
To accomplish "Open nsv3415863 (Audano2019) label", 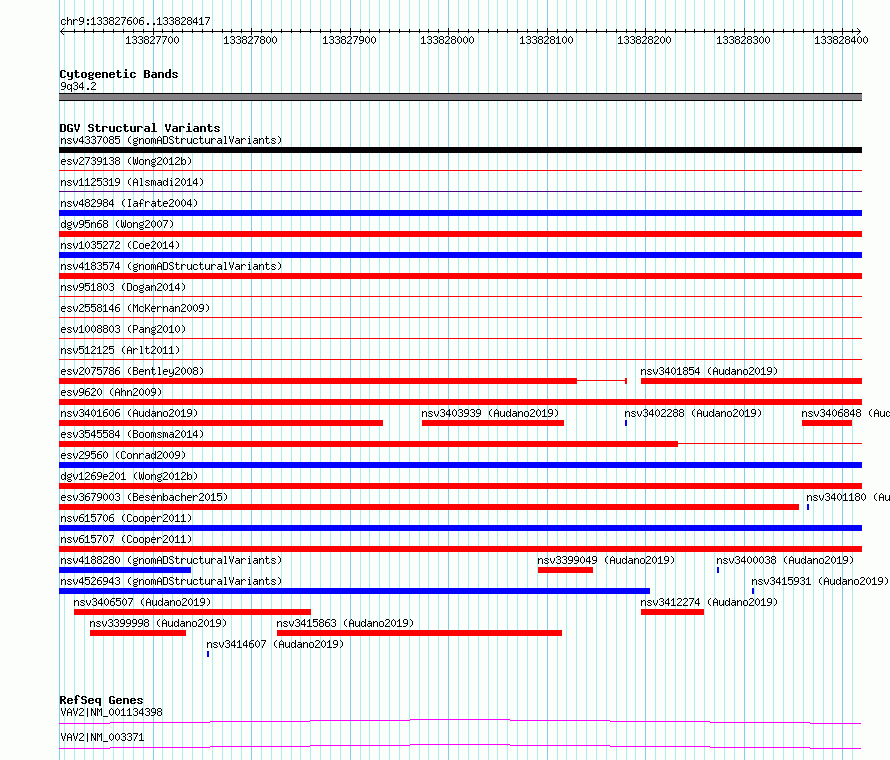I will click(x=345, y=623).
